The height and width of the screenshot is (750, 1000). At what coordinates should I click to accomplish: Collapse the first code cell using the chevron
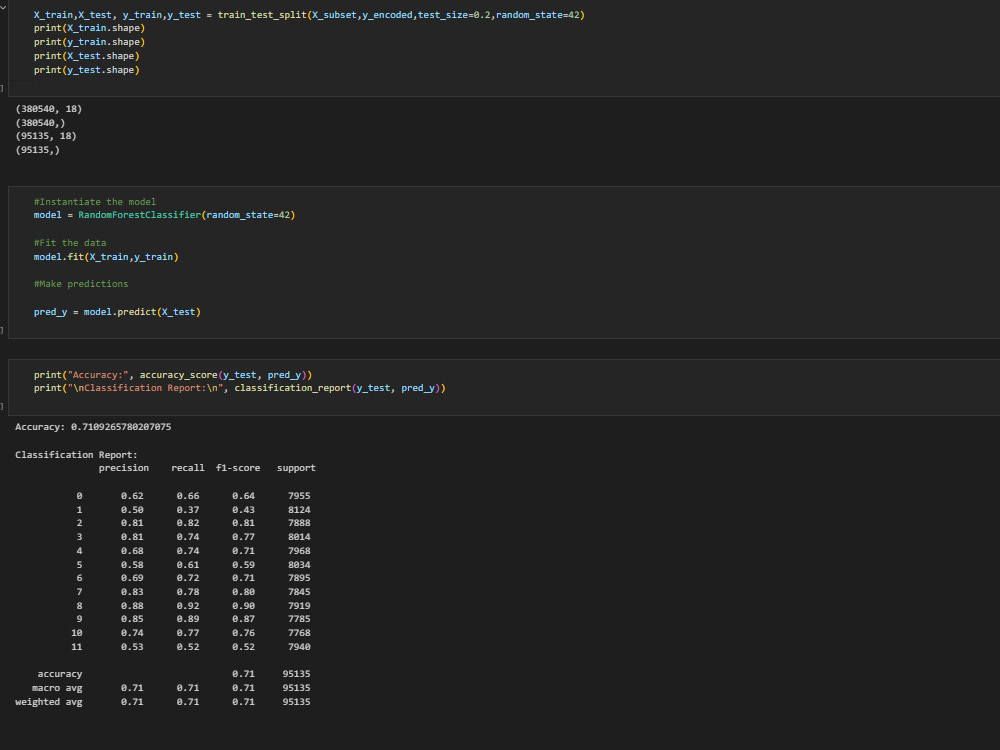tap(3, 6)
